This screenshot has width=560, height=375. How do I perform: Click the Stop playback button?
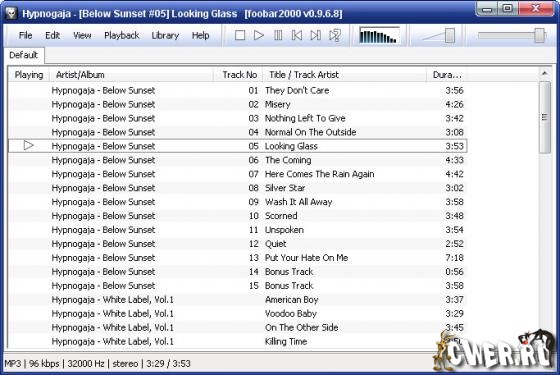pos(240,35)
